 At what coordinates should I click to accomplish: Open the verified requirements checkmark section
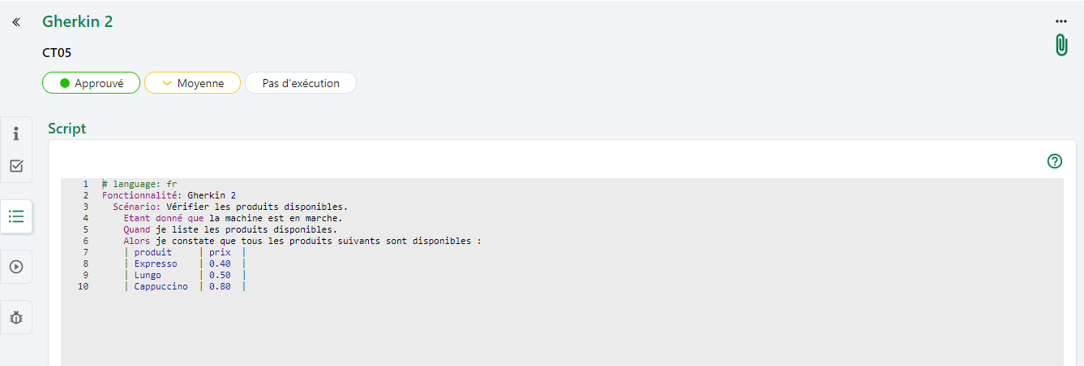[x=17, y=166]
